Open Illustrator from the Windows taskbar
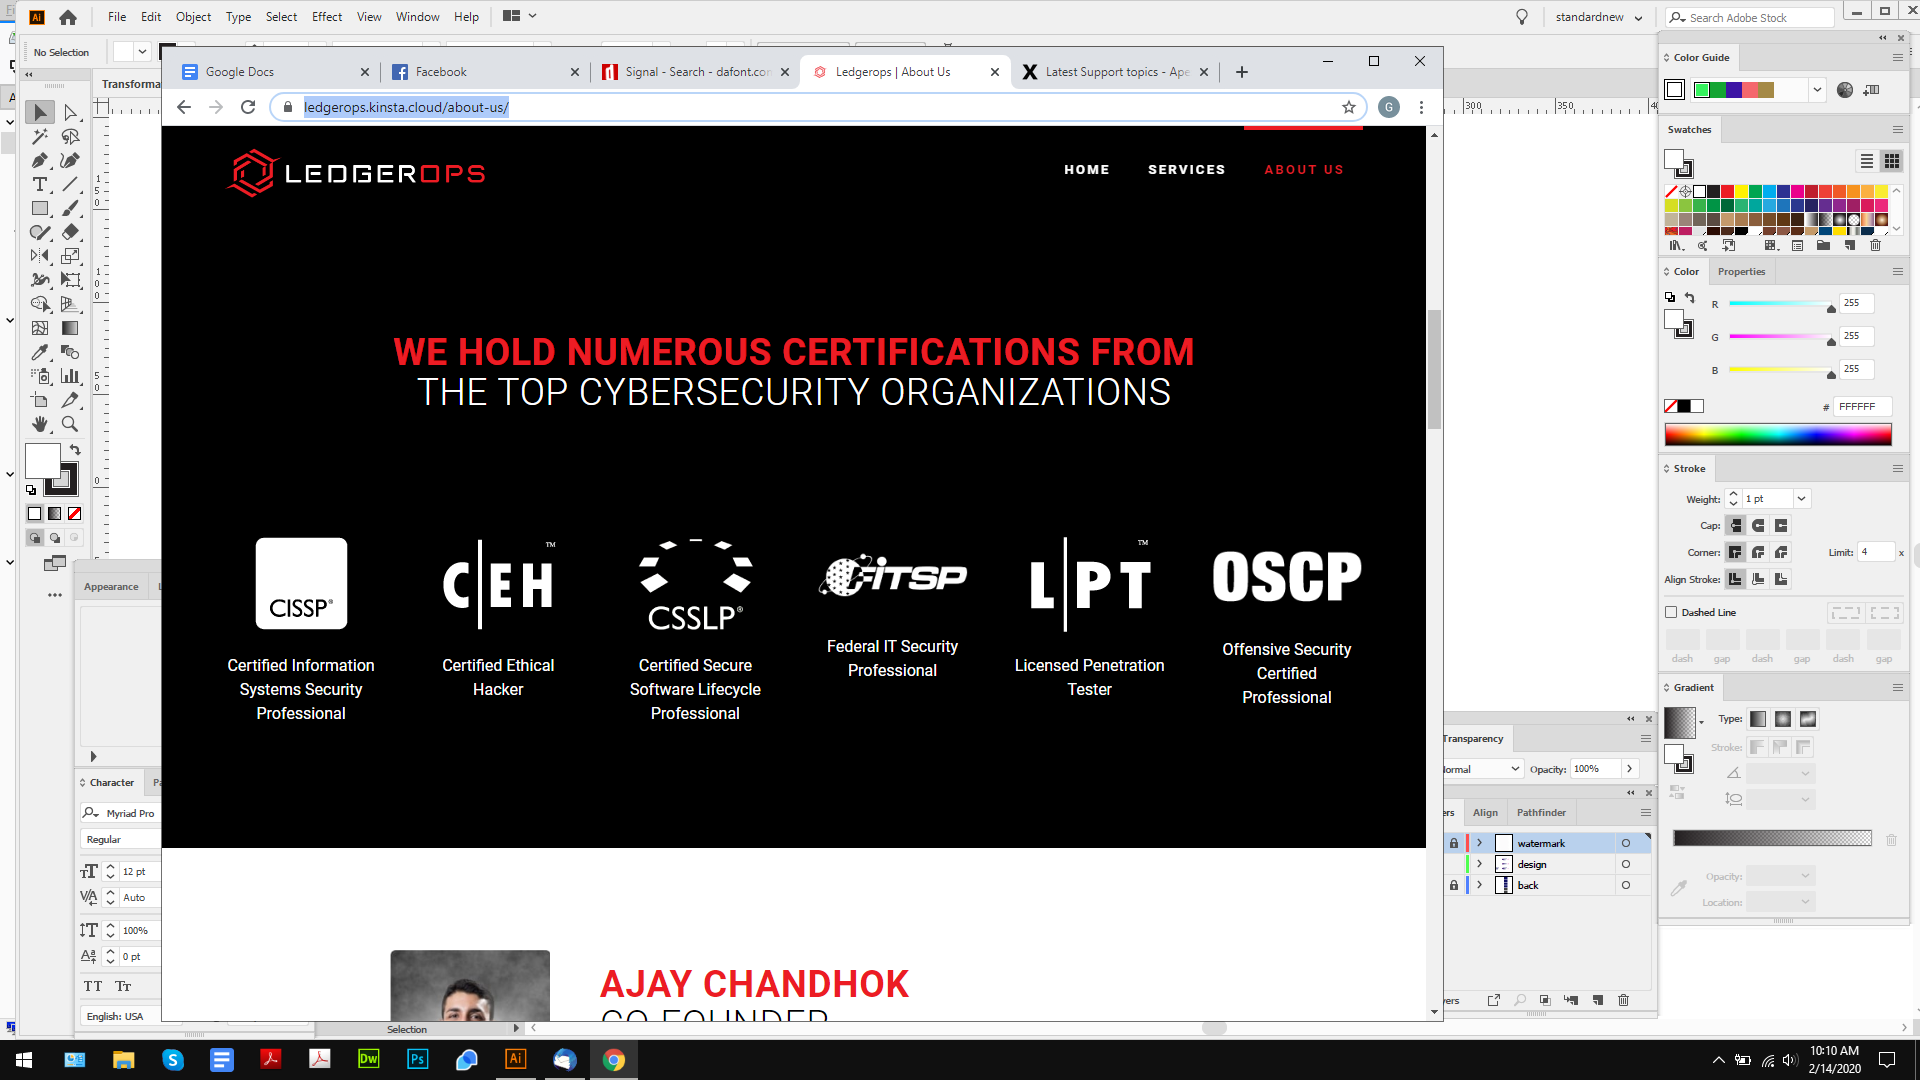 point(516,1060)
